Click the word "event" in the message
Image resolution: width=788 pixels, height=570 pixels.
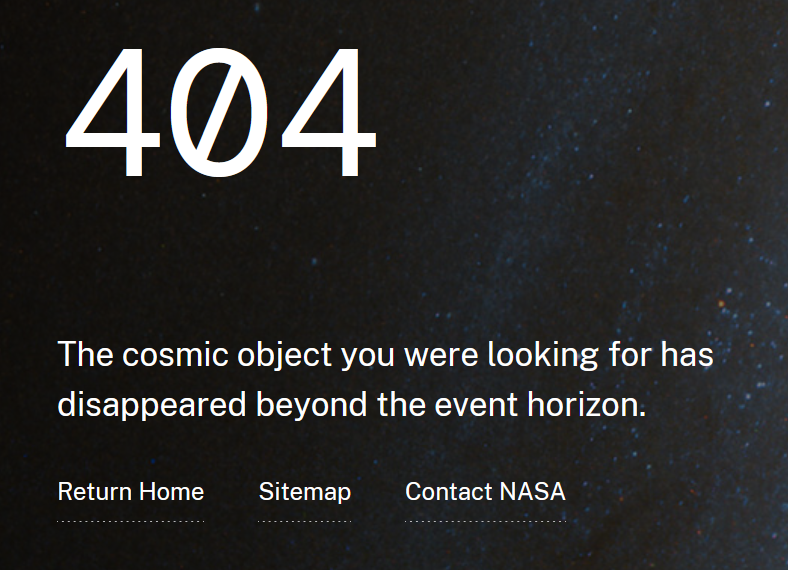coord(465,405)
